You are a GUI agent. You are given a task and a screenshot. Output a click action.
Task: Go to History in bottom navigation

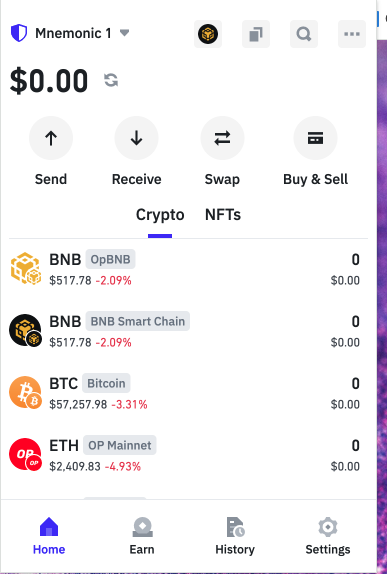[235, 536]
